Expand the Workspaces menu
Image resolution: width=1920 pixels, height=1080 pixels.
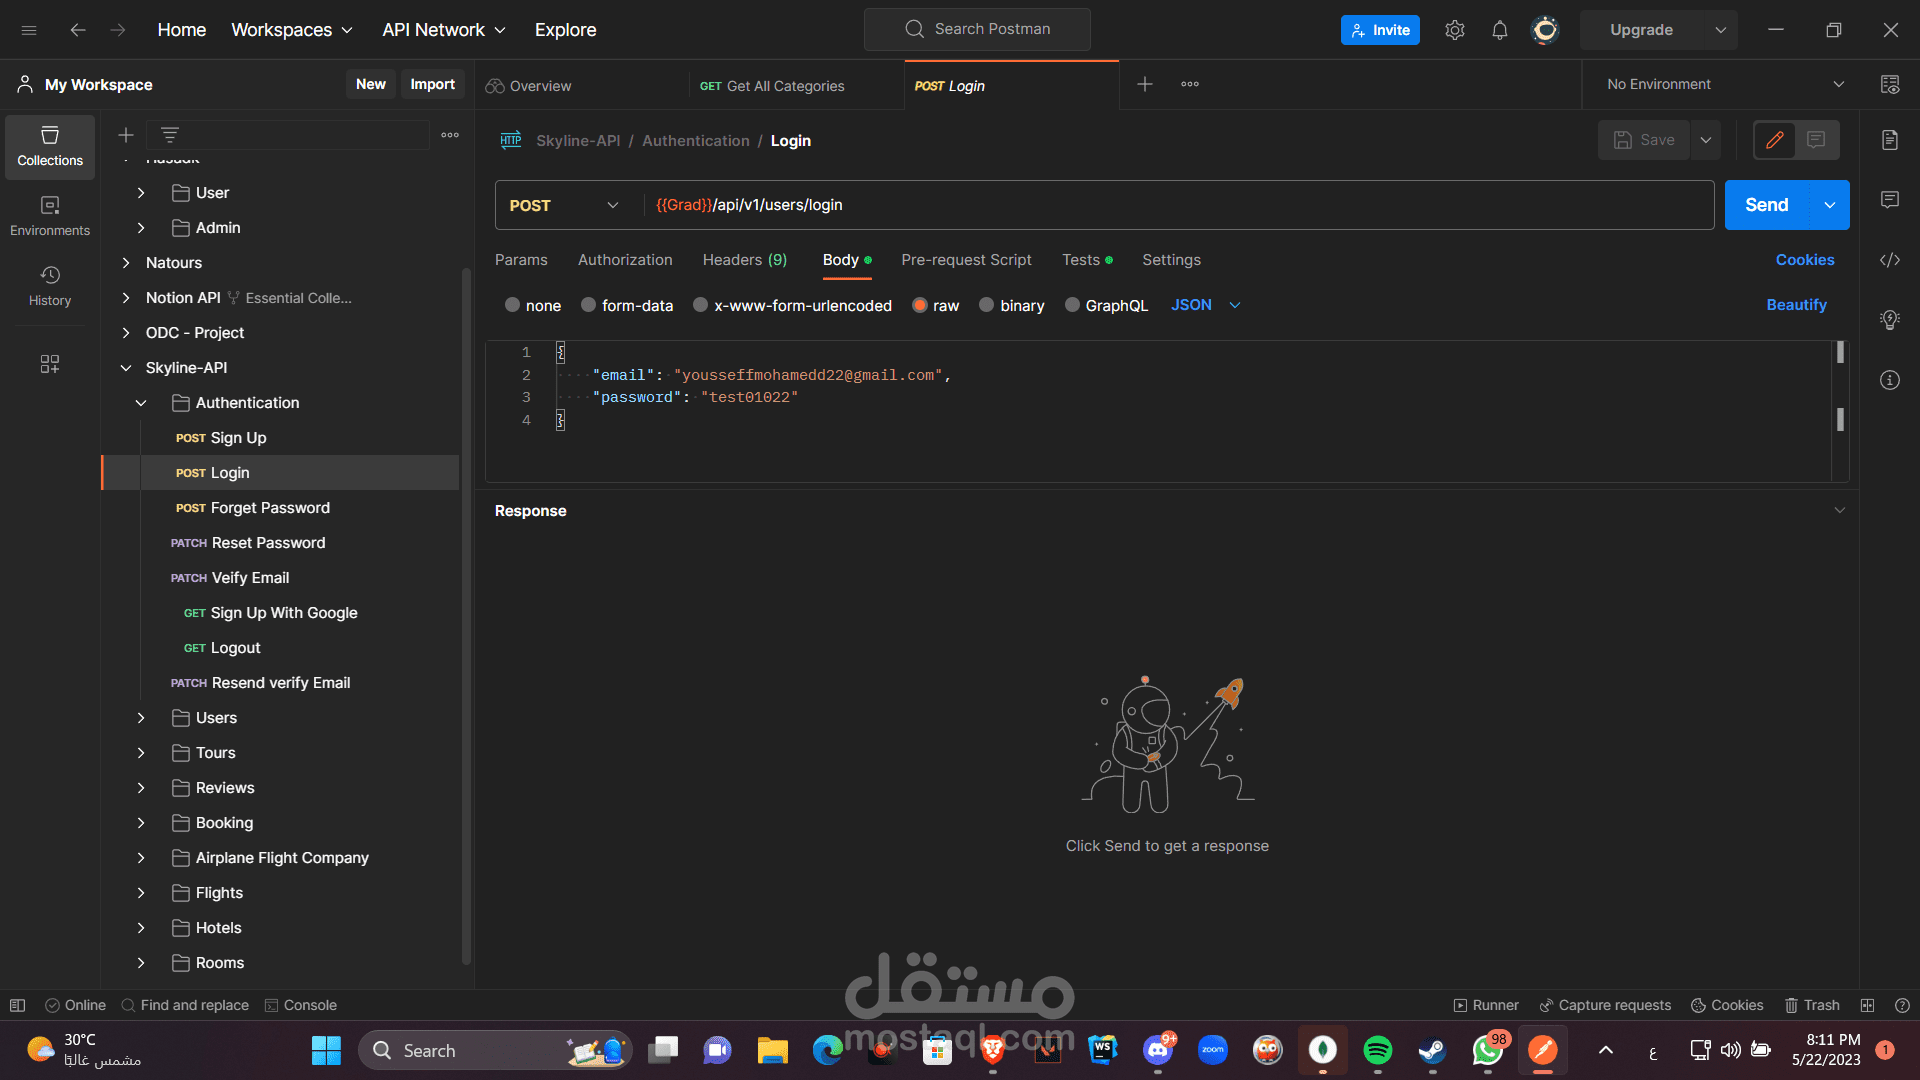(x=292, y=30)
